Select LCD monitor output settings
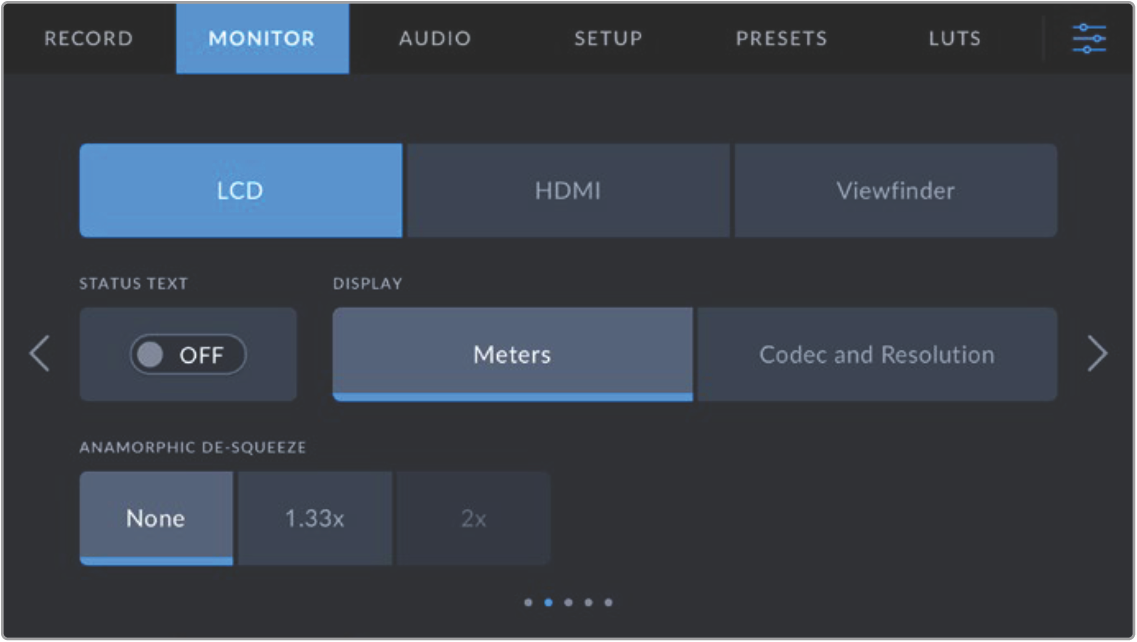Viewport: 1137px width, 642px height. click(x=240, y=190)
